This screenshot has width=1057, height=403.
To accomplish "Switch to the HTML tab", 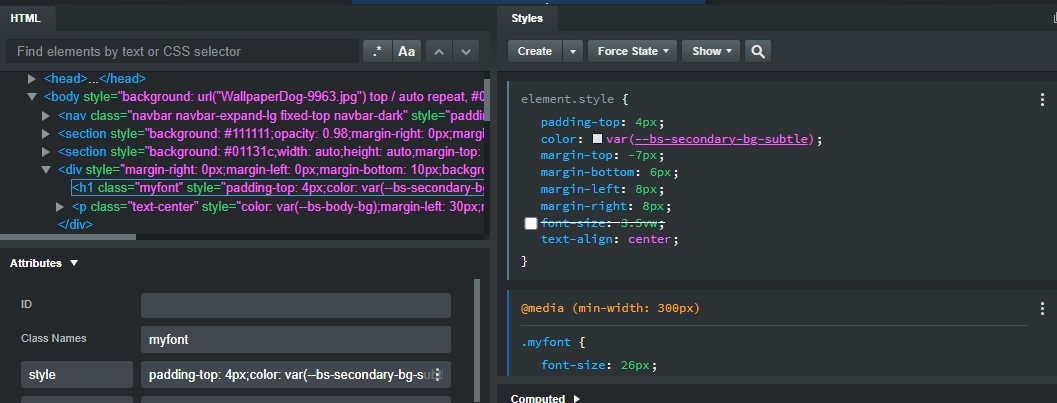I will click(25, 17).
